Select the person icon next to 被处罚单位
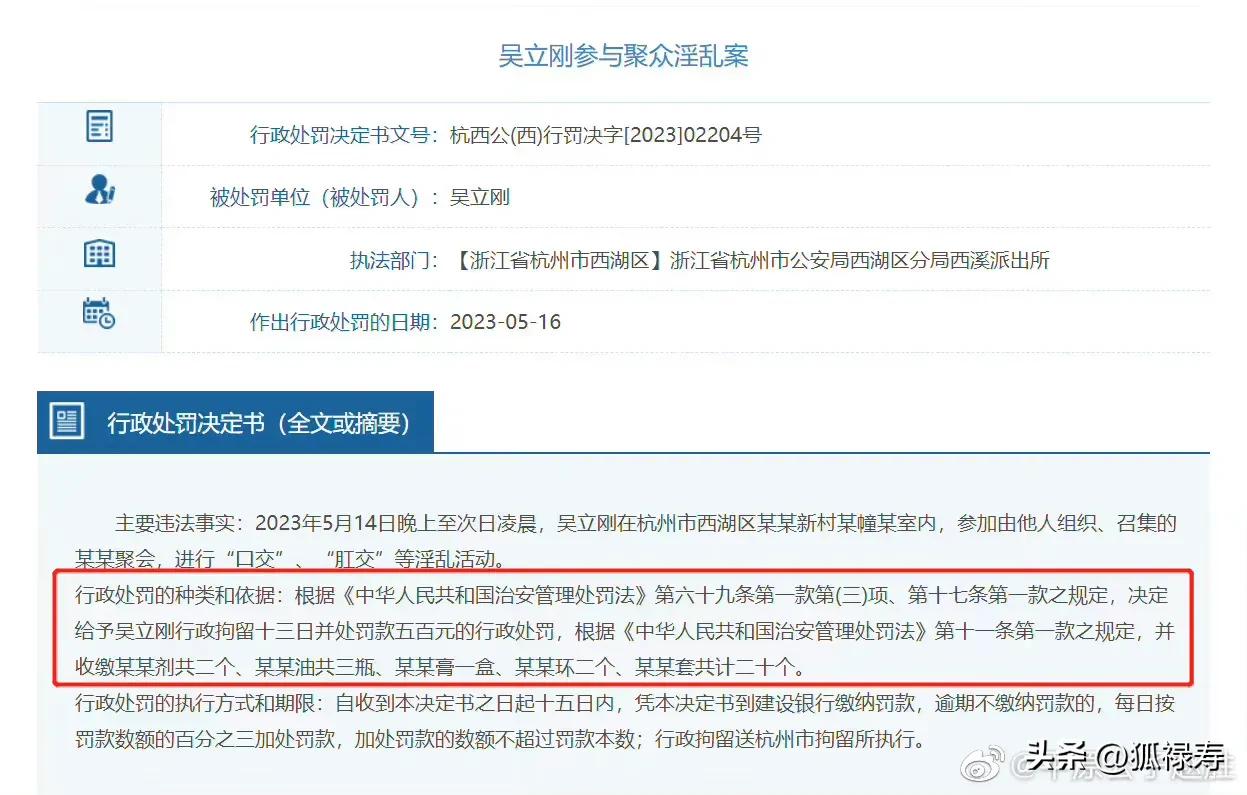Screen dimensions: 1247x795 pyautogui.click(x=98, y=189)
